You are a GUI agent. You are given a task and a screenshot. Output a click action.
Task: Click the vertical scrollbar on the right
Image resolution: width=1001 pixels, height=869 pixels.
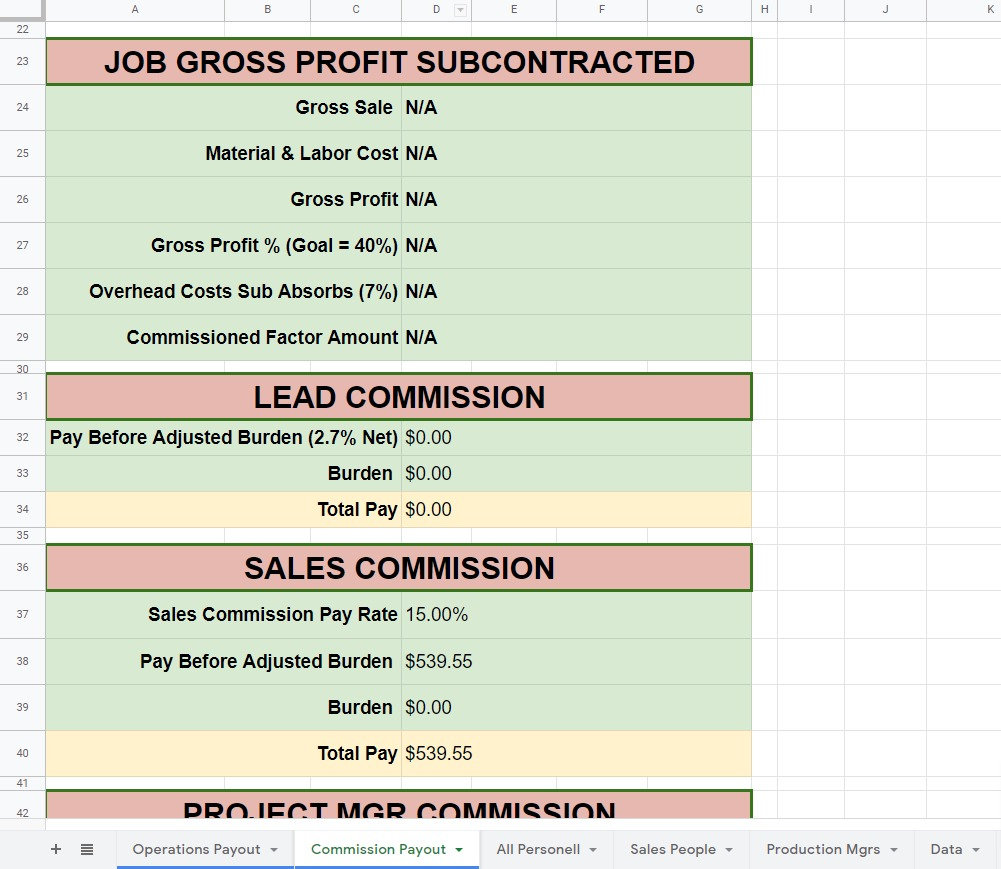(x=995, y=400)
